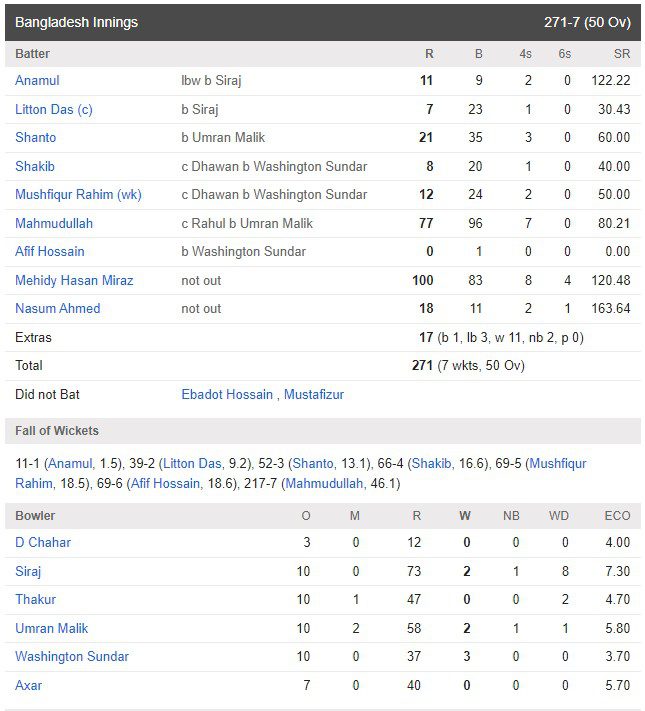Select D Chahar in bowler table
This screenshot has height=711, width=645.
coord(43,542)
